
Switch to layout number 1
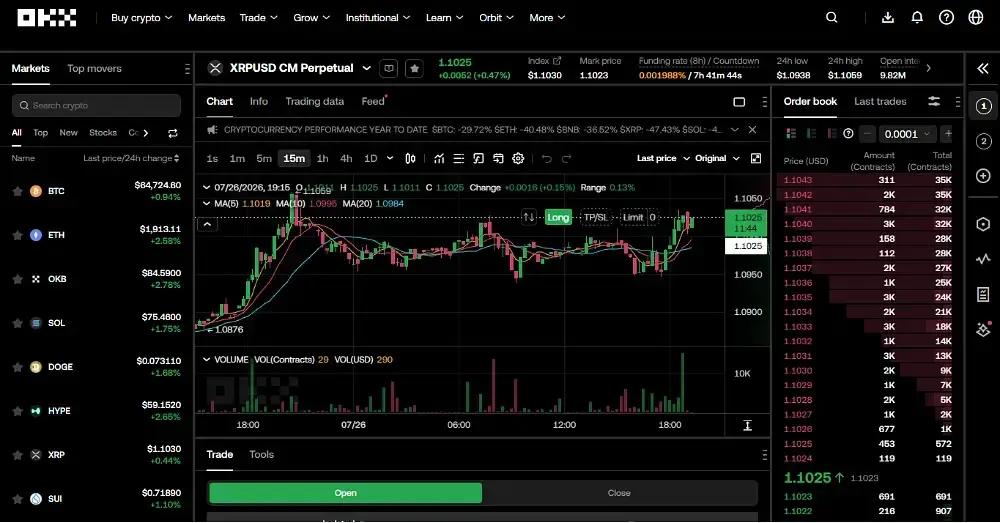pyautogui.click(x=983, y=106)
